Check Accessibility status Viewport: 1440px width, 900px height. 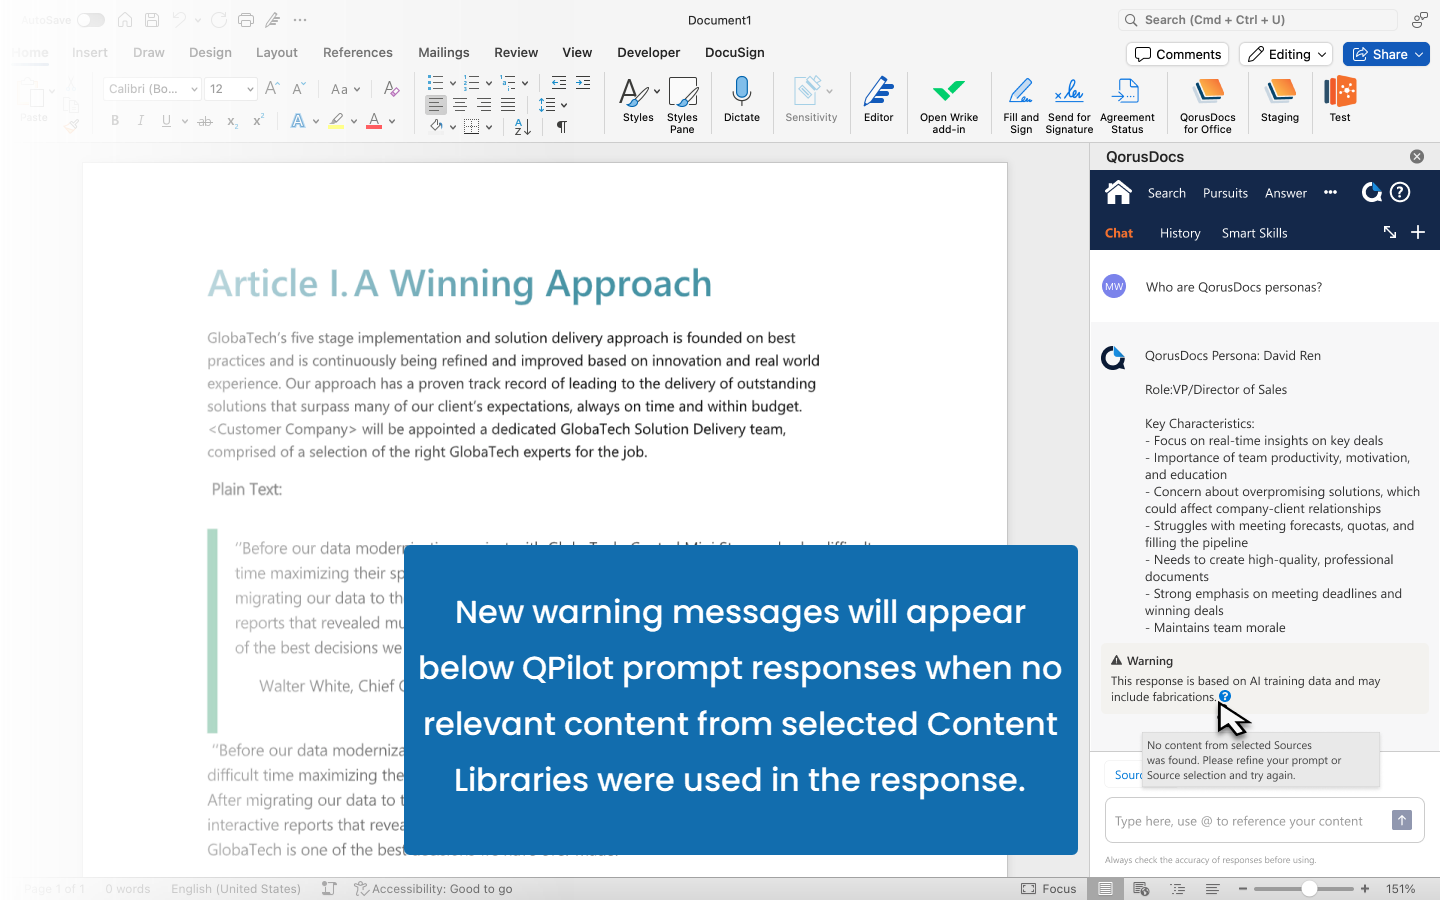(x=433, y=888)
